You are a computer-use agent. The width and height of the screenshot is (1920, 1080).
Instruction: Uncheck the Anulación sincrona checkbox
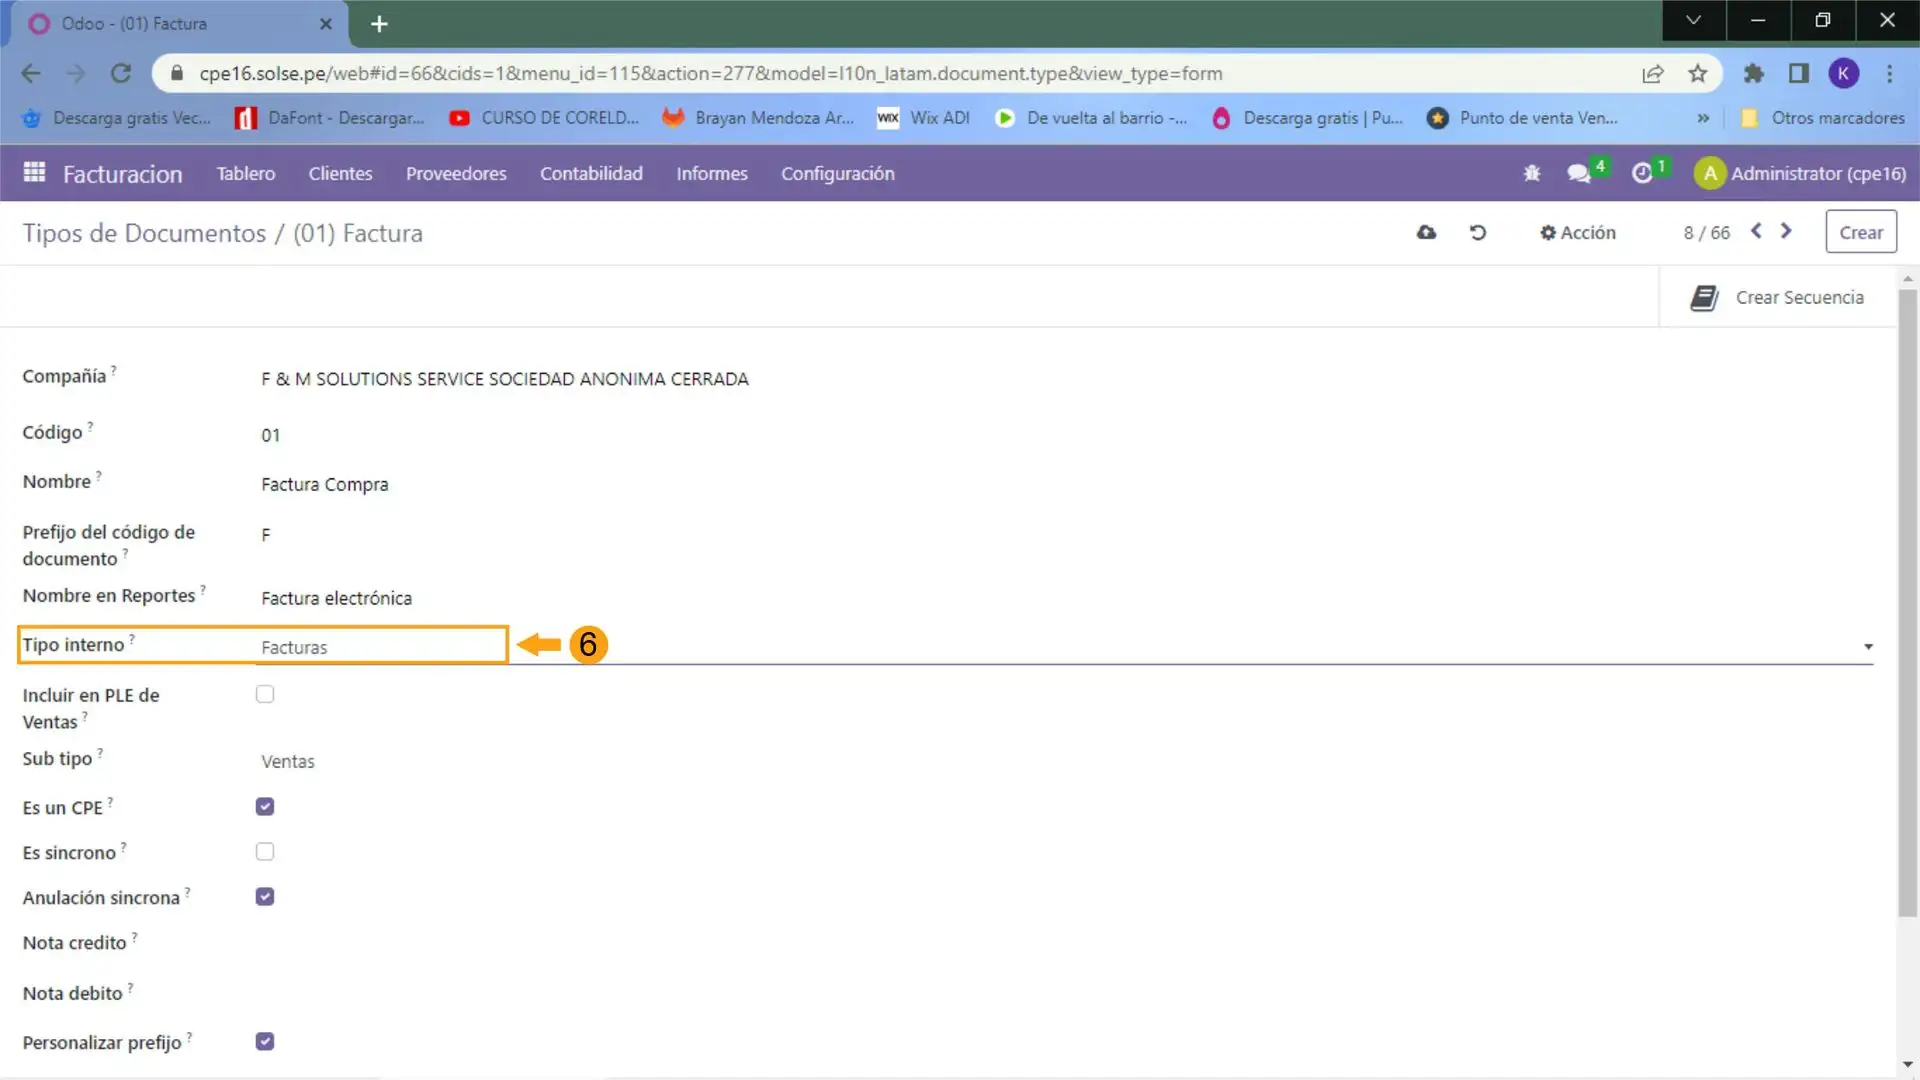(x=265, y=896)
